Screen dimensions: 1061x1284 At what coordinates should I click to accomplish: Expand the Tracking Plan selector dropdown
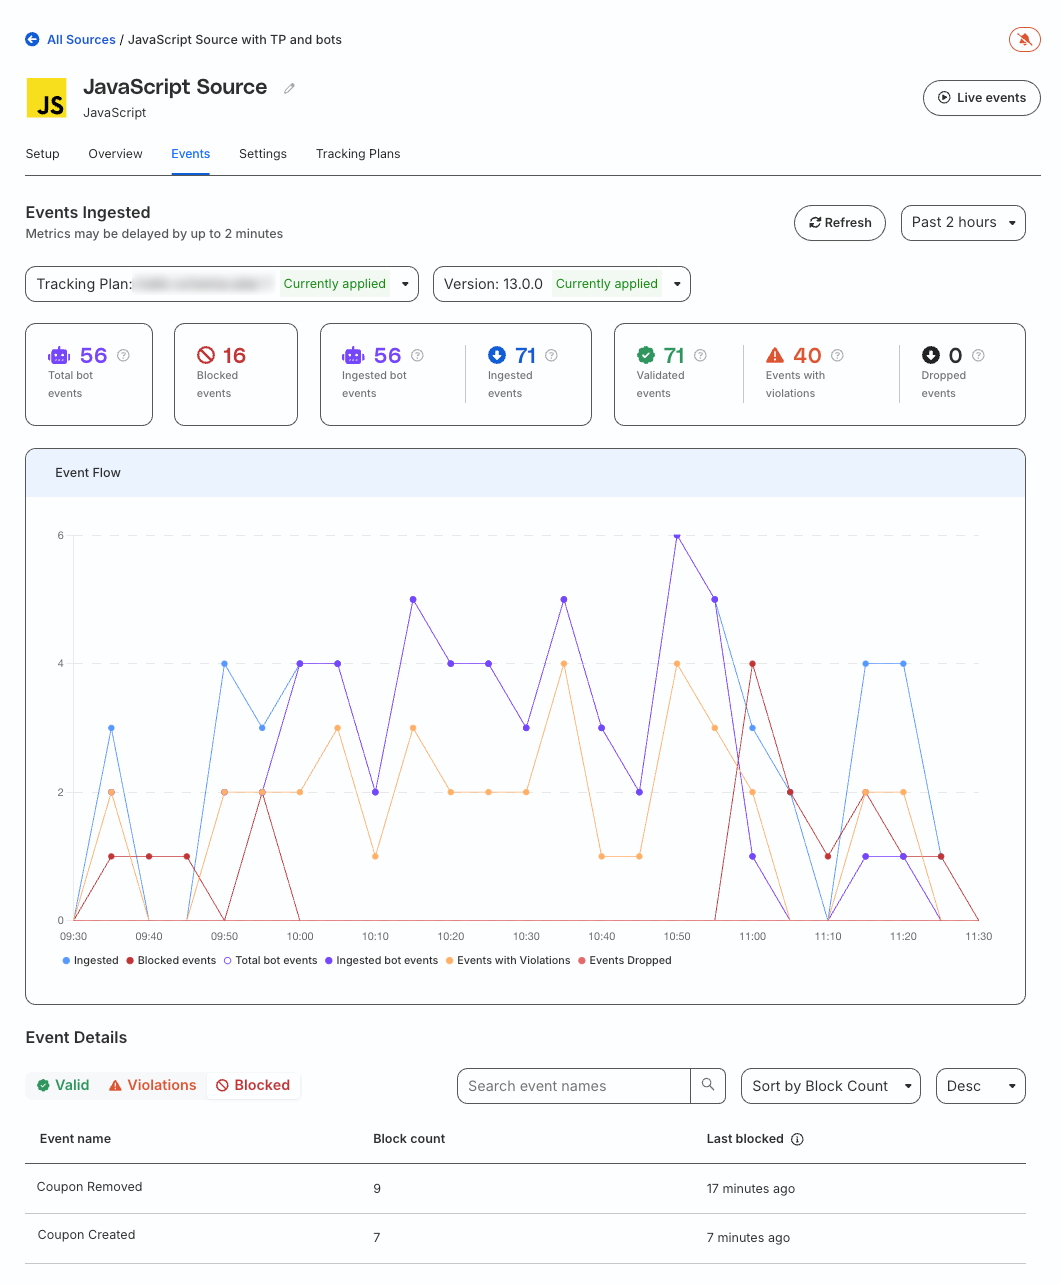point(222,284)
